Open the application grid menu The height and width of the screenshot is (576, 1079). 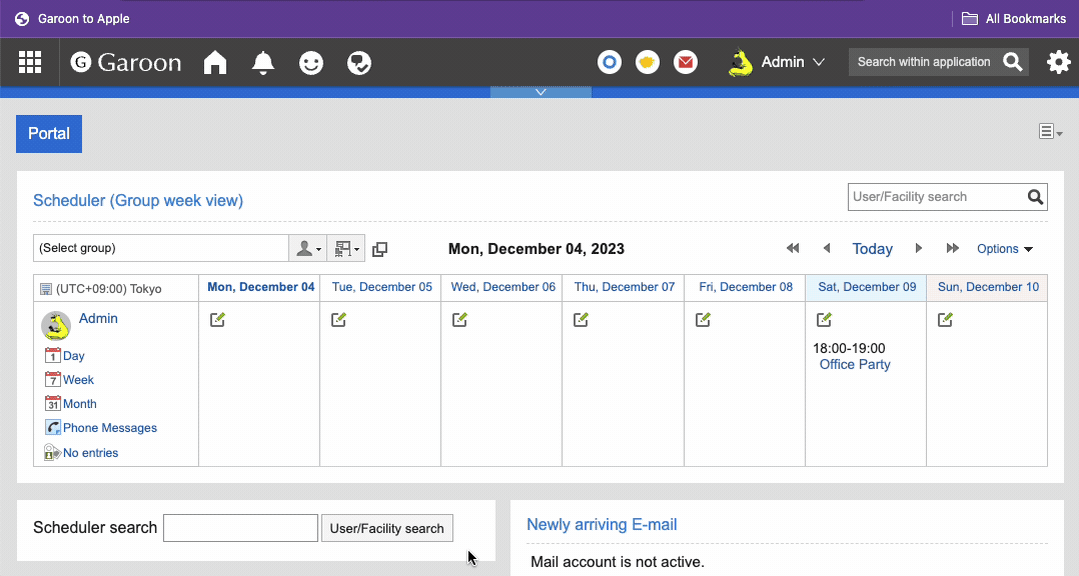pyautogui.click(x=30, y=62)
